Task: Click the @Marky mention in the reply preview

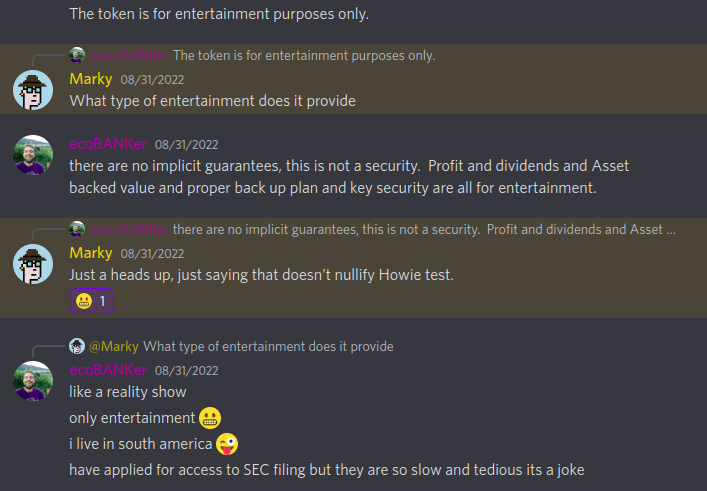Action: (114, 346)
